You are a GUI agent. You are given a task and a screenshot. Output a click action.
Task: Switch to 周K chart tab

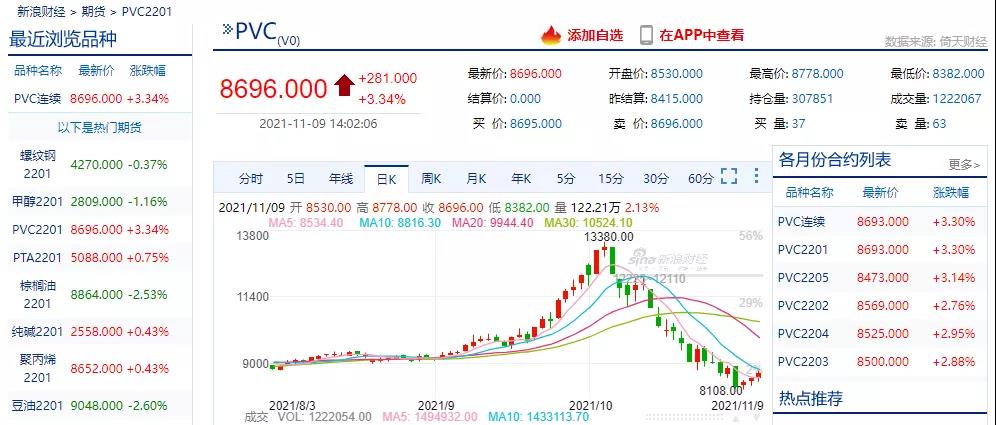coord(431,179)
